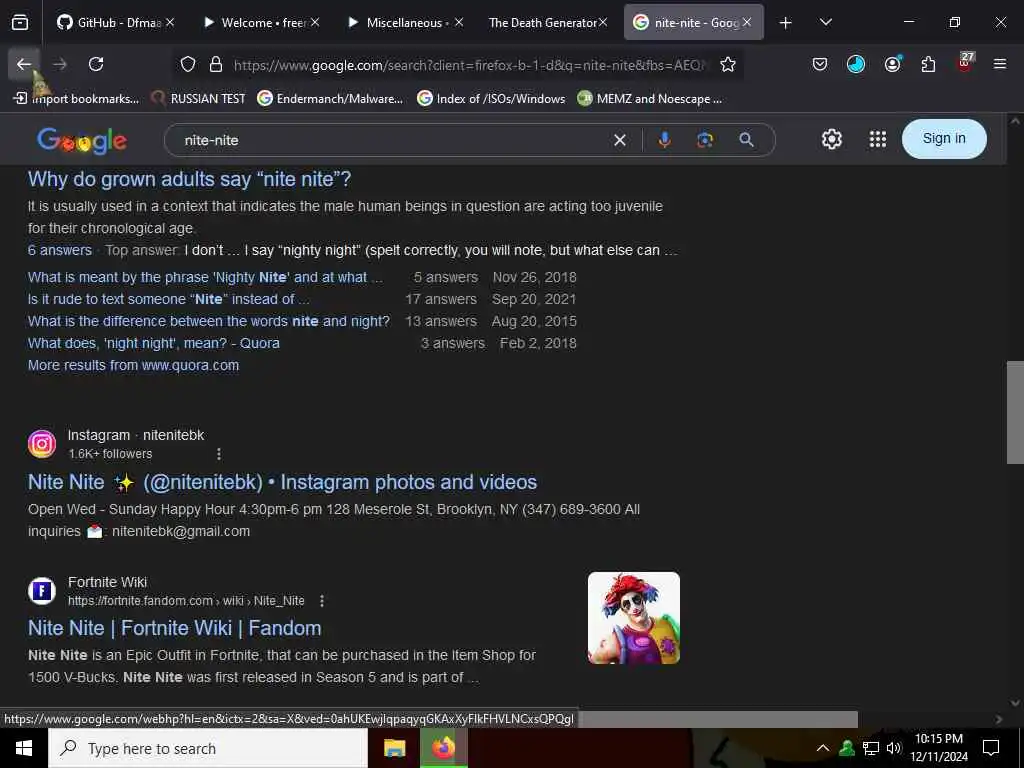Click the blue circular extension icon in toolbar
1024x768 pixels.
pyautogui.click(x=856, y=64)
